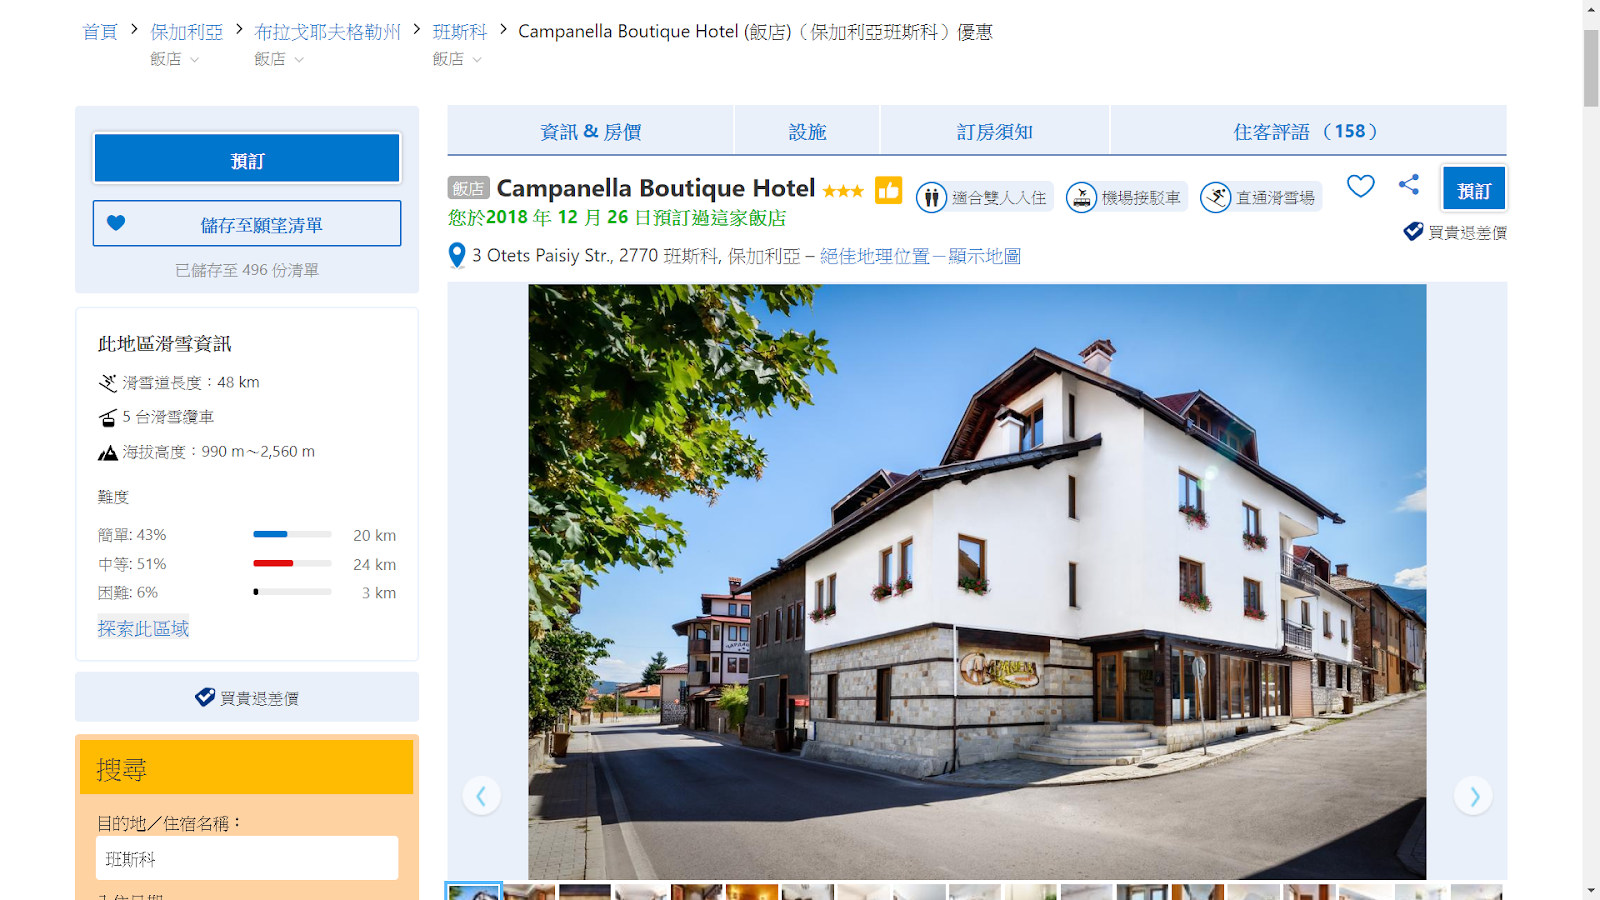Open the 保加利亞 breadcrumb link
The width and height of the screenshot is (1600, 900).
(187, 32)
